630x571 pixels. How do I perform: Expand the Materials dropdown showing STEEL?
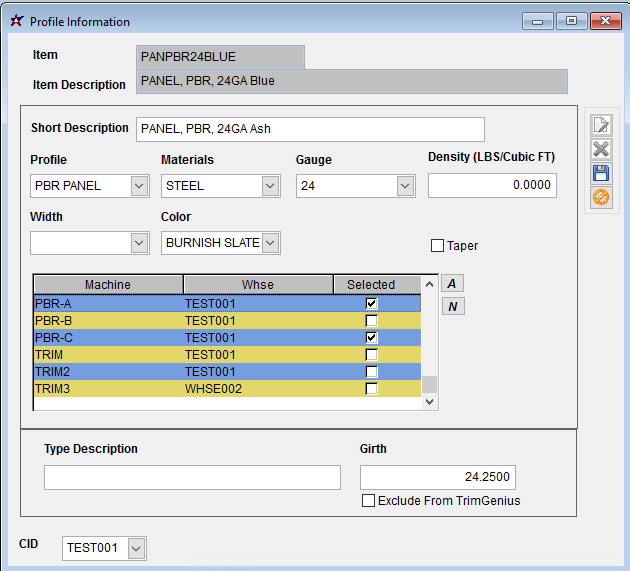[270, 186]
